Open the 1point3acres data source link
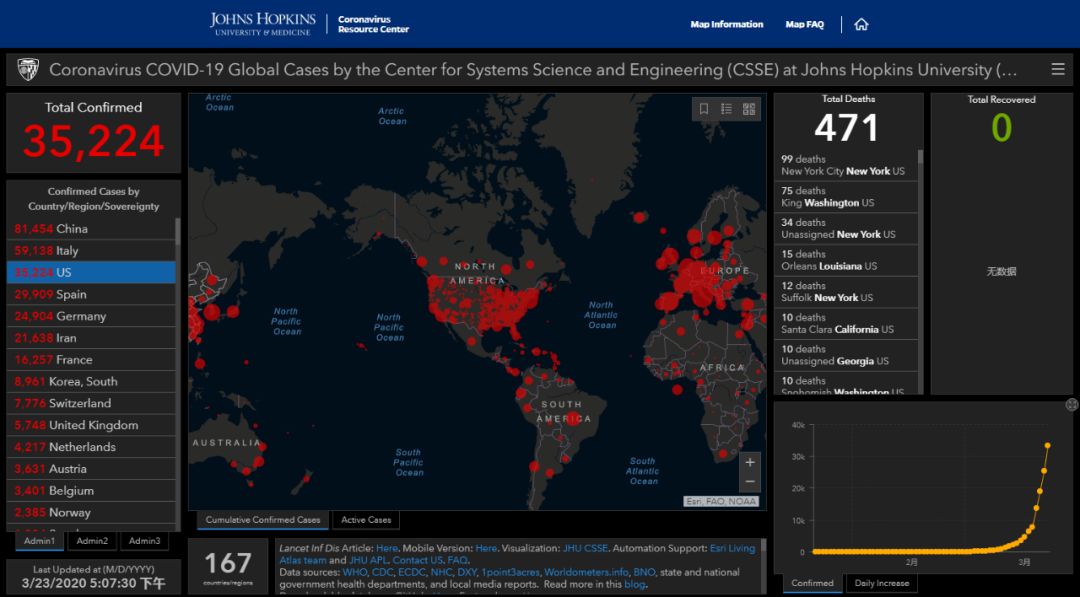The height and width of the screenshot is (597, 1080). coord(509,572)
